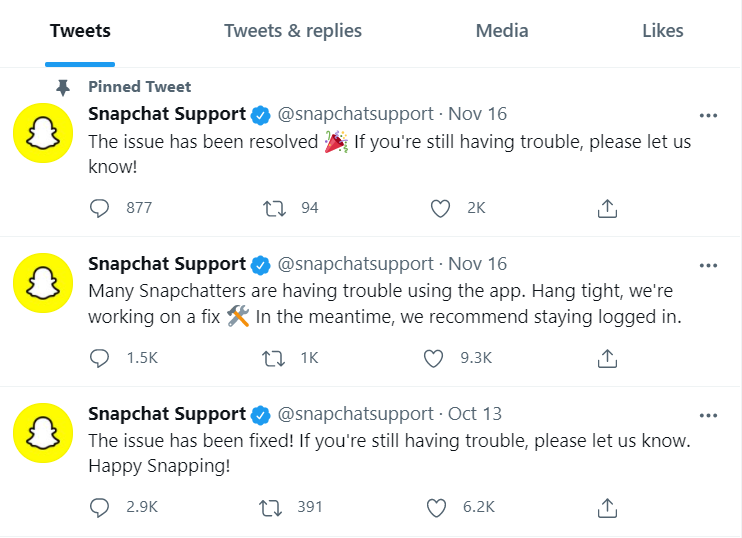This screenshot has width=742, height=538.
Task: Switch to the Tweets & replies tab
Action: [x=293, y=31]
